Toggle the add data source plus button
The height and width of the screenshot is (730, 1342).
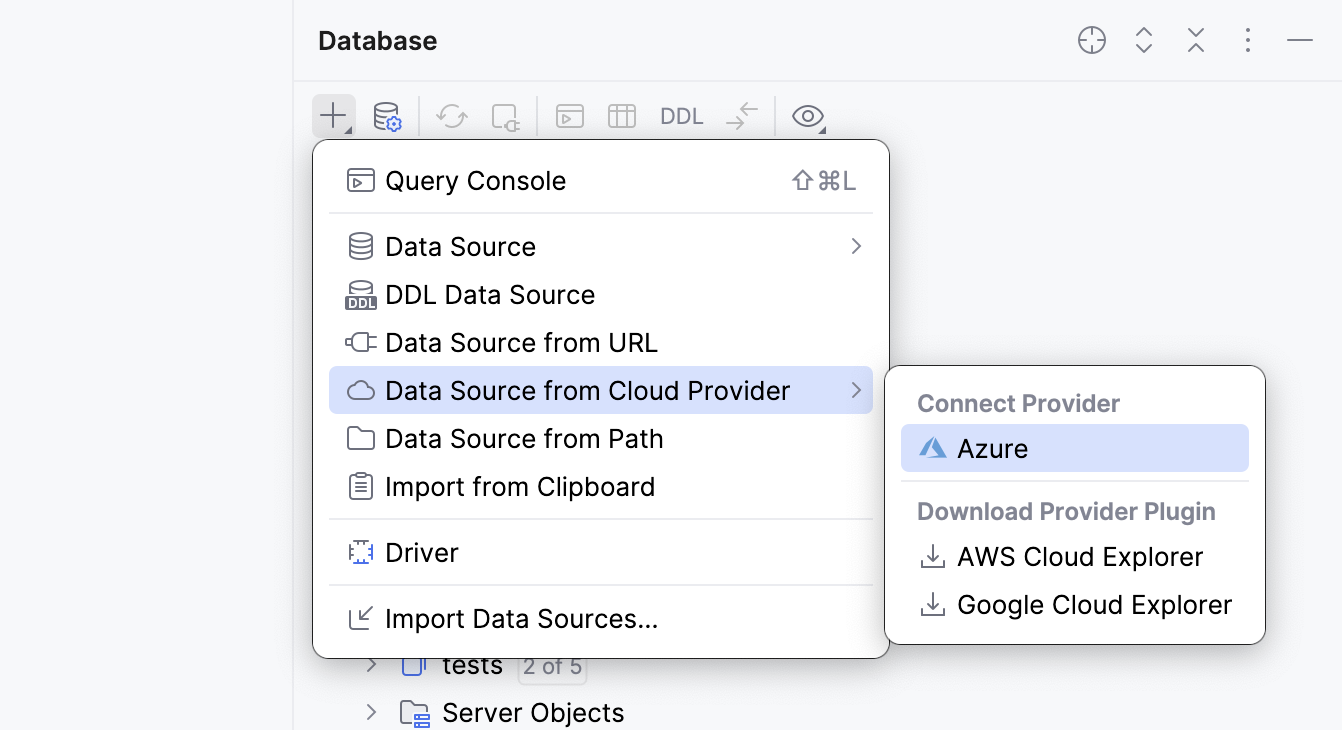(333, 115)
